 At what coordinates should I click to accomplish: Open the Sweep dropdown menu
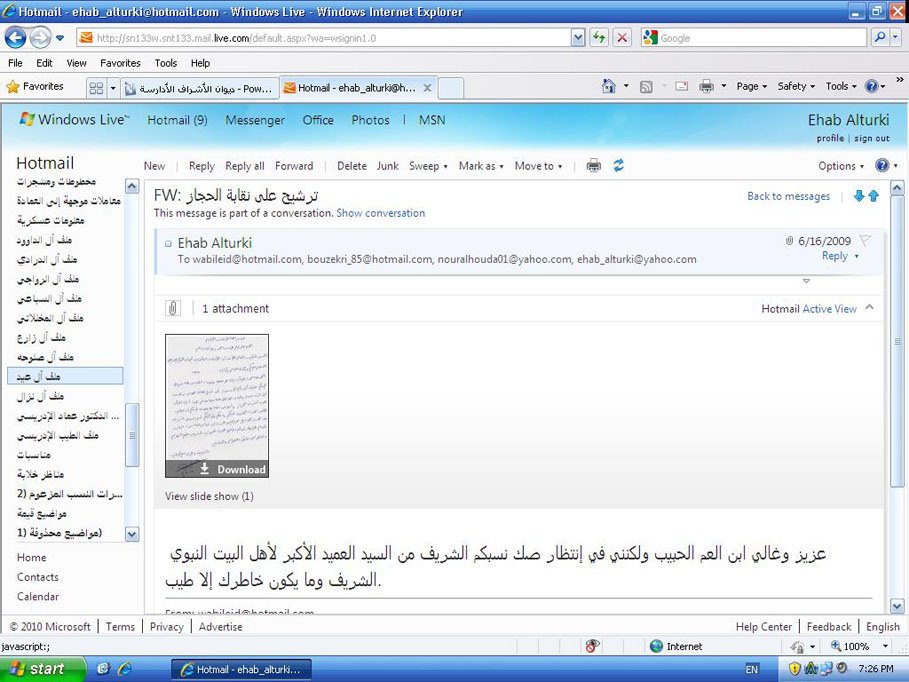[428, 166]
